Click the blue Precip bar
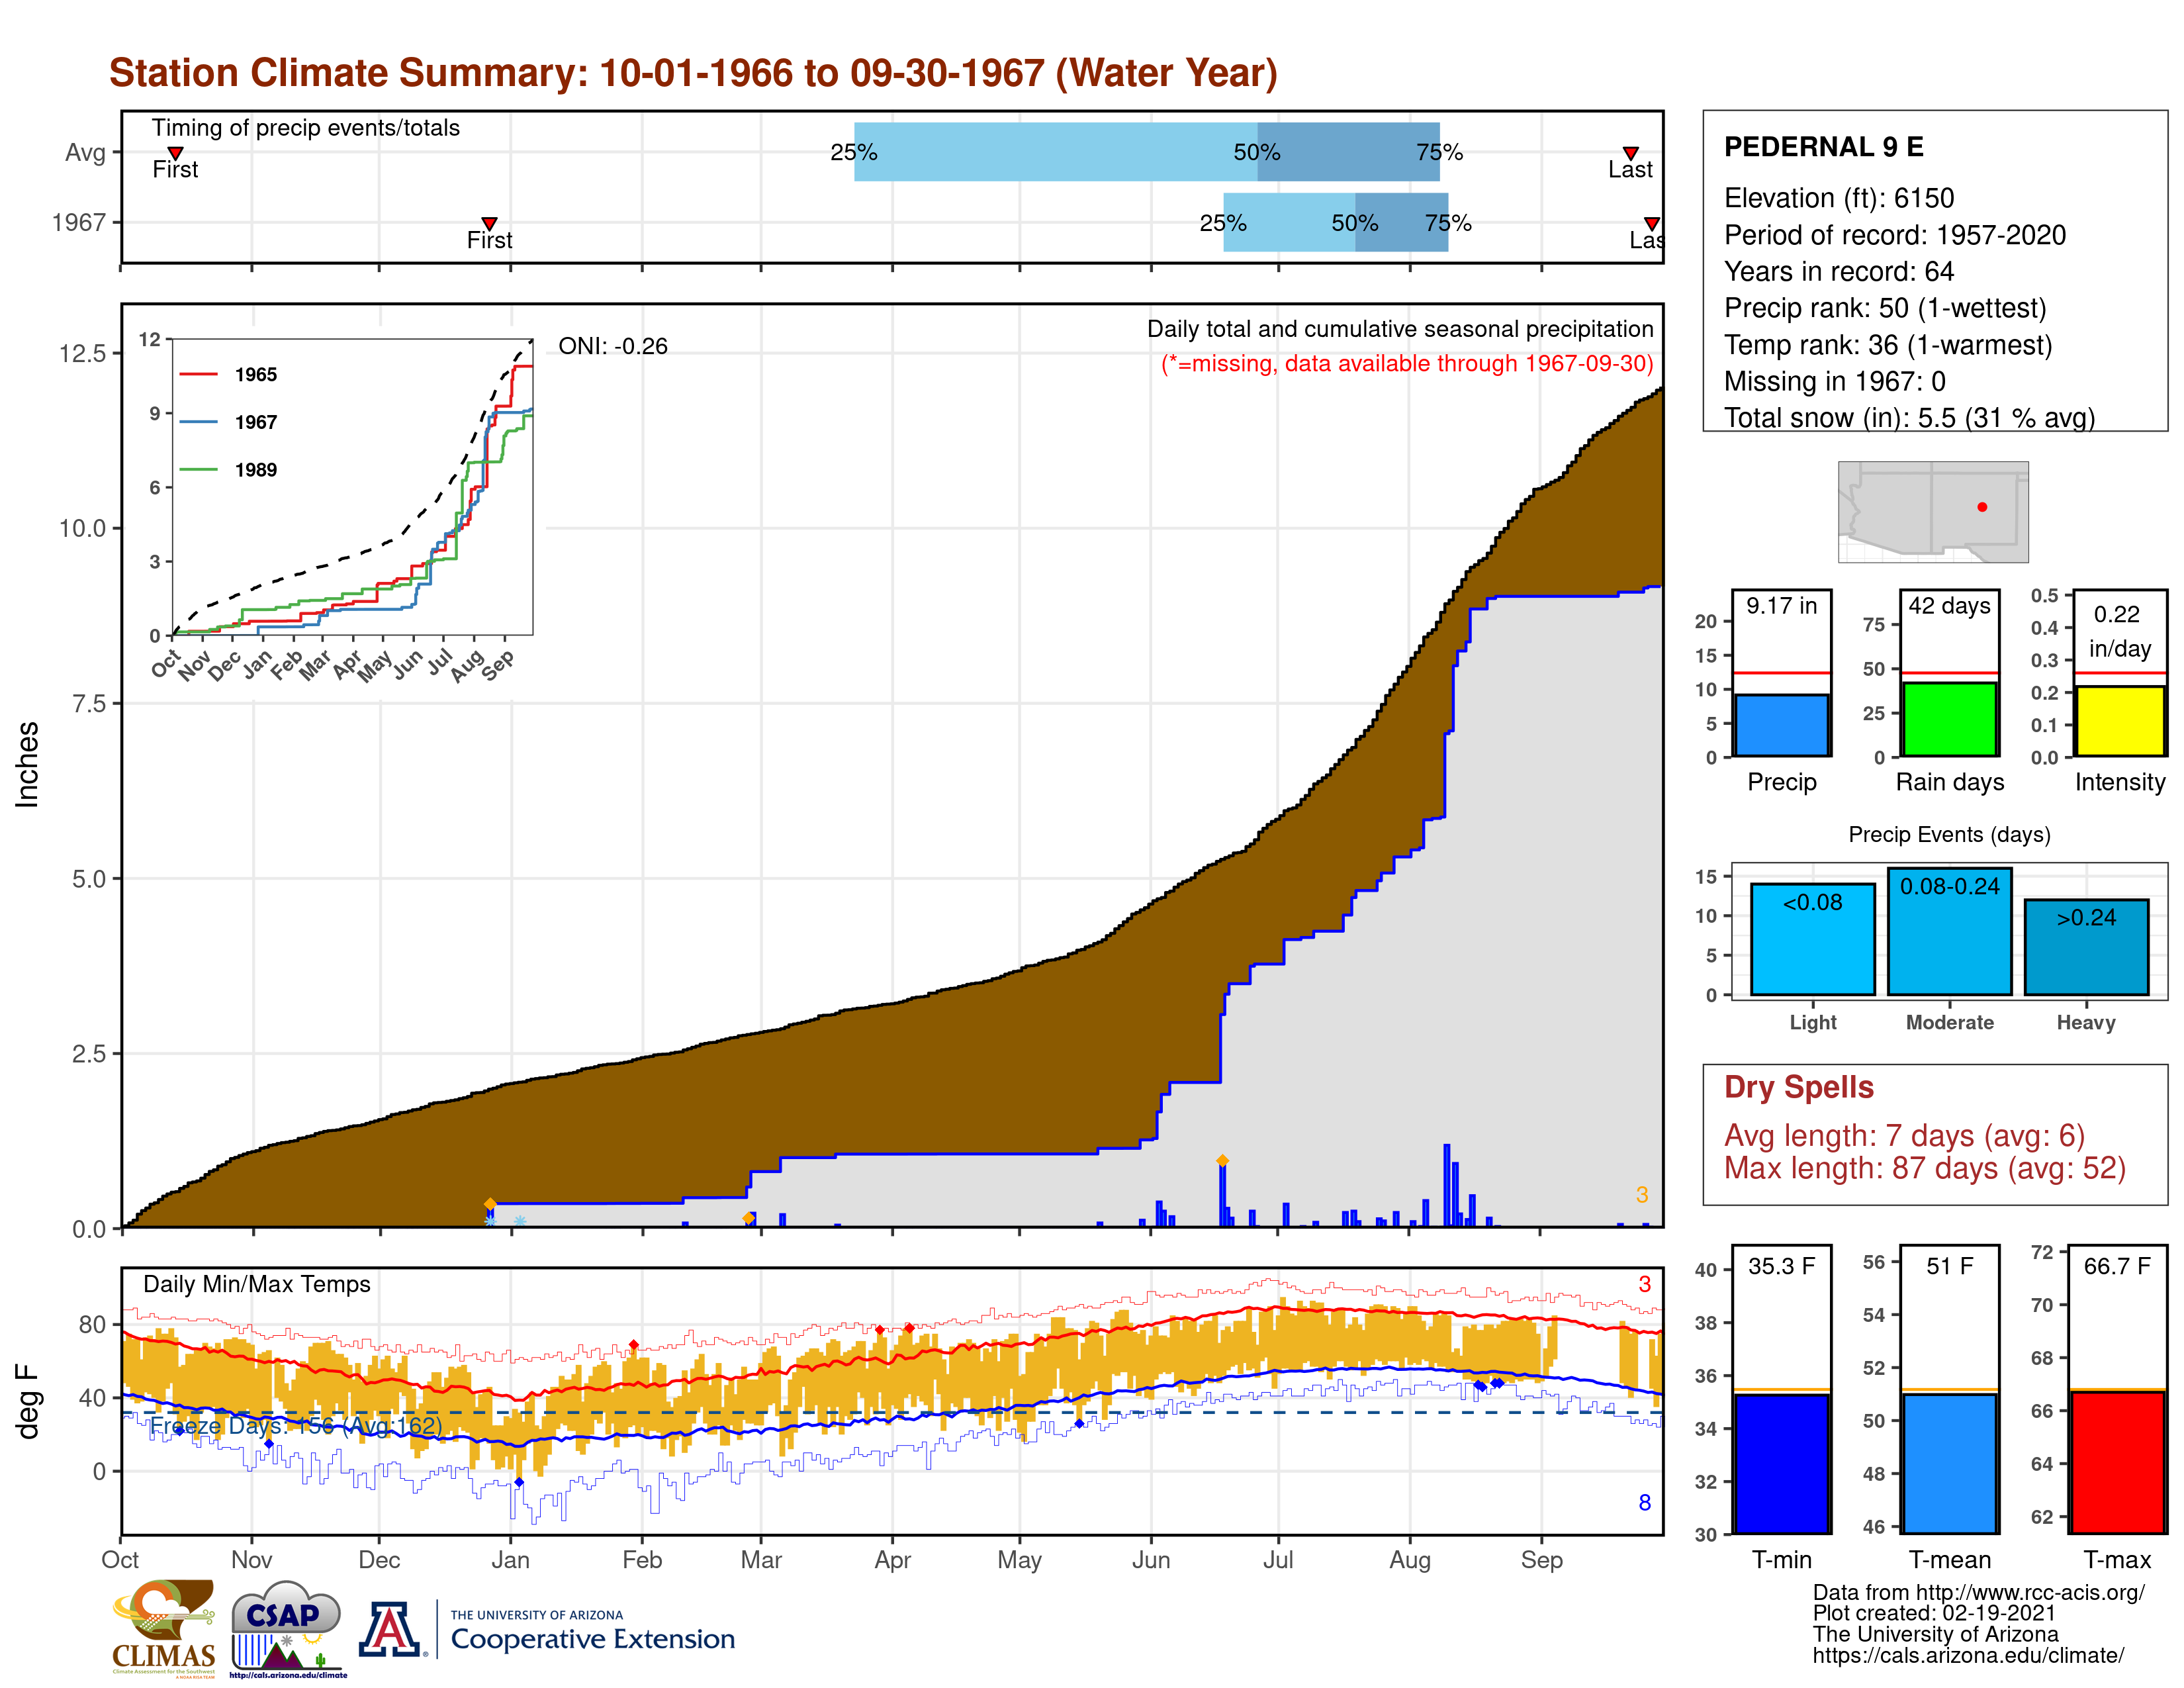This screenshot has width=2184, height=1688. [1781, 725]
